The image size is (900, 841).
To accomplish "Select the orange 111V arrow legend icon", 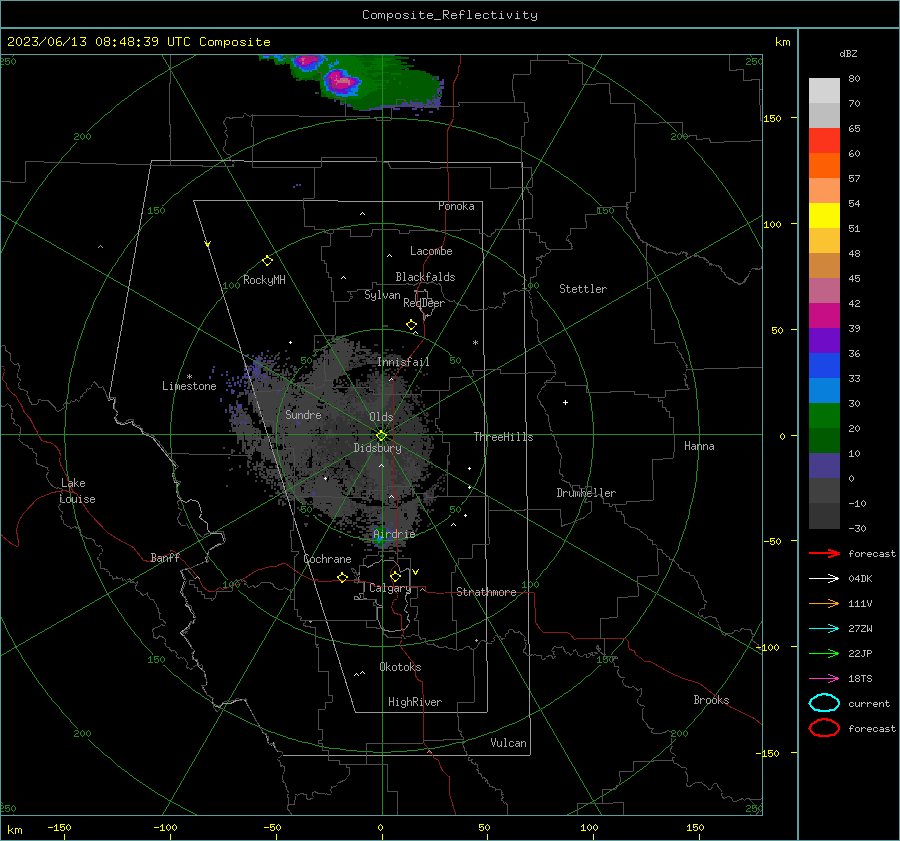I will tap(824, 603).
